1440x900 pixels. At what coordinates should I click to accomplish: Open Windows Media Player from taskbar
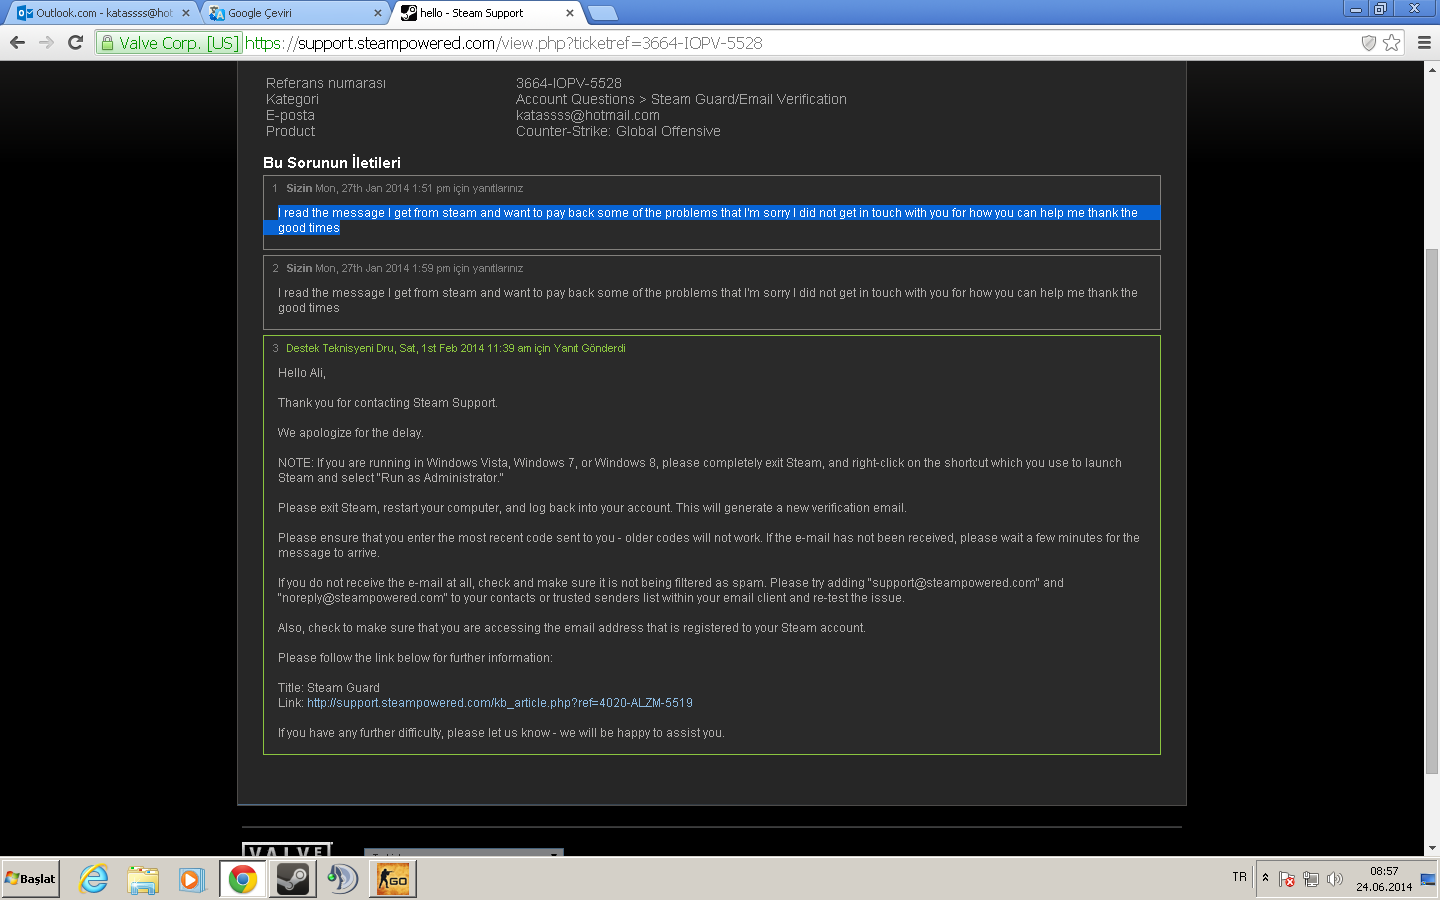pos(192,879)
